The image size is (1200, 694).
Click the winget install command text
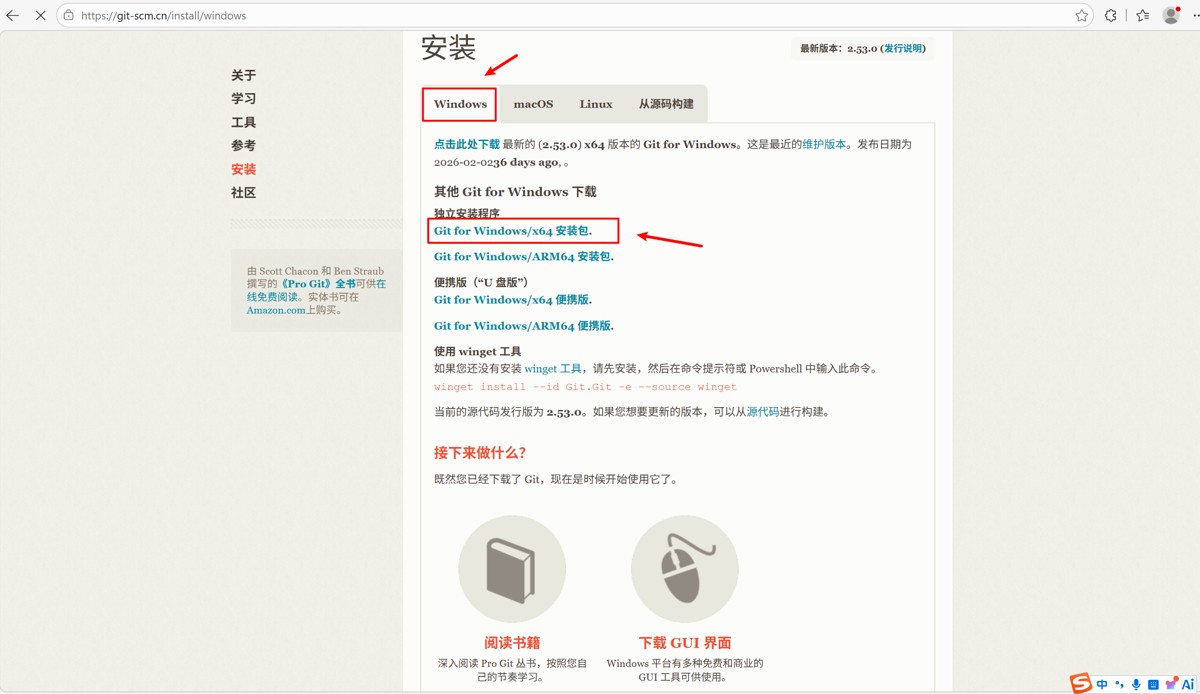[585, 387]
